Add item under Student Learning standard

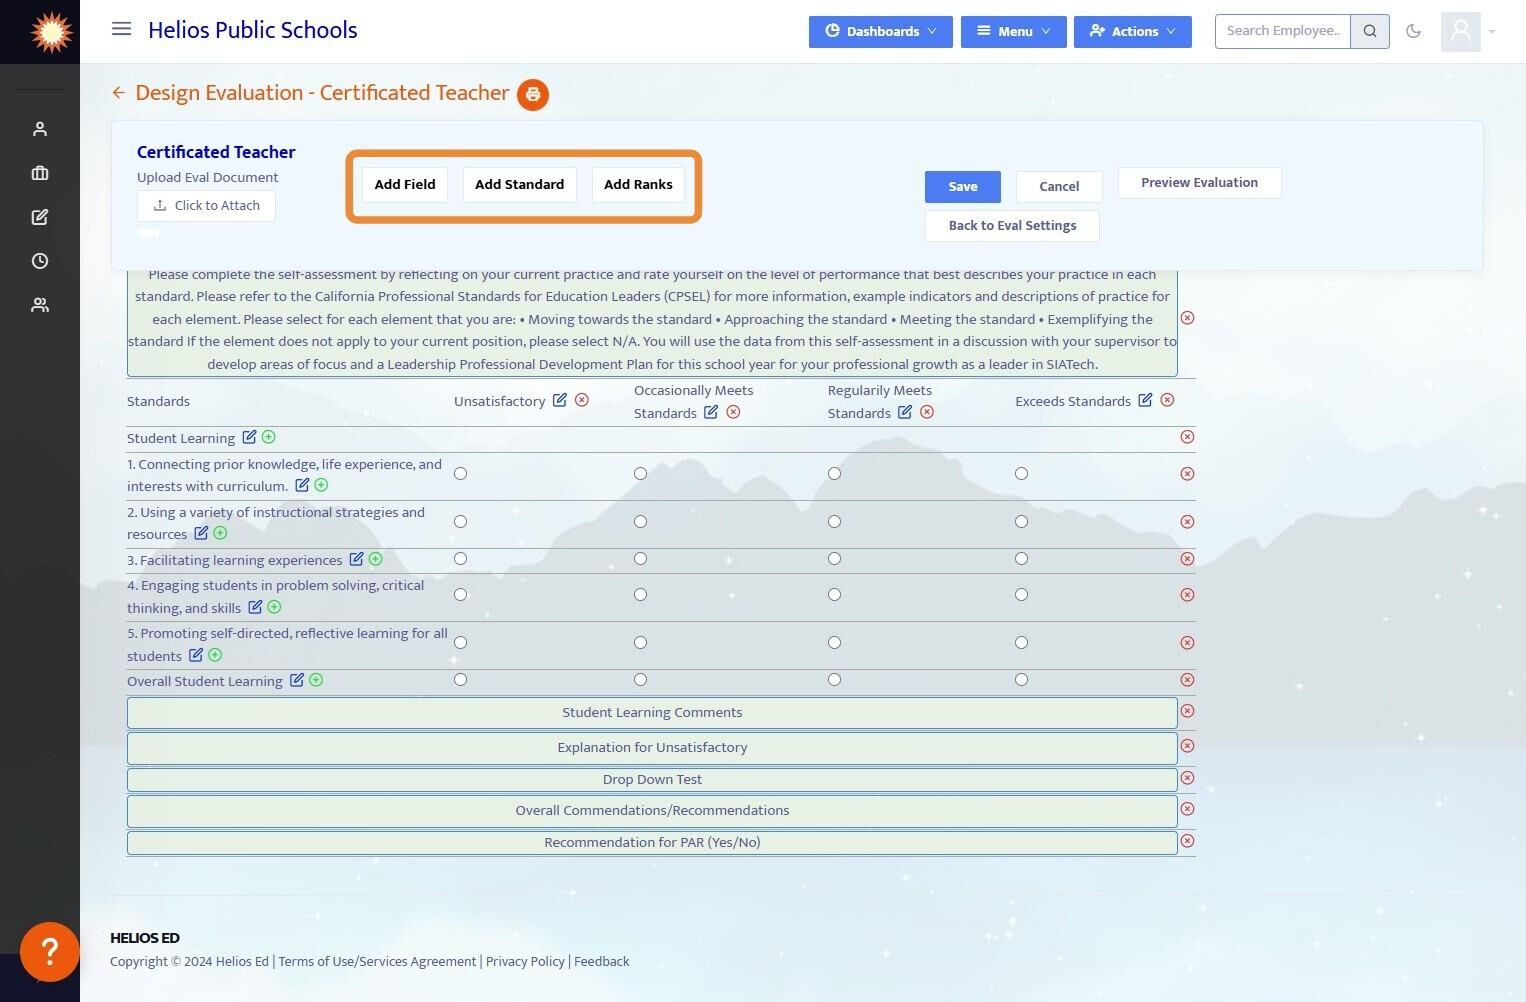point(269,437)
